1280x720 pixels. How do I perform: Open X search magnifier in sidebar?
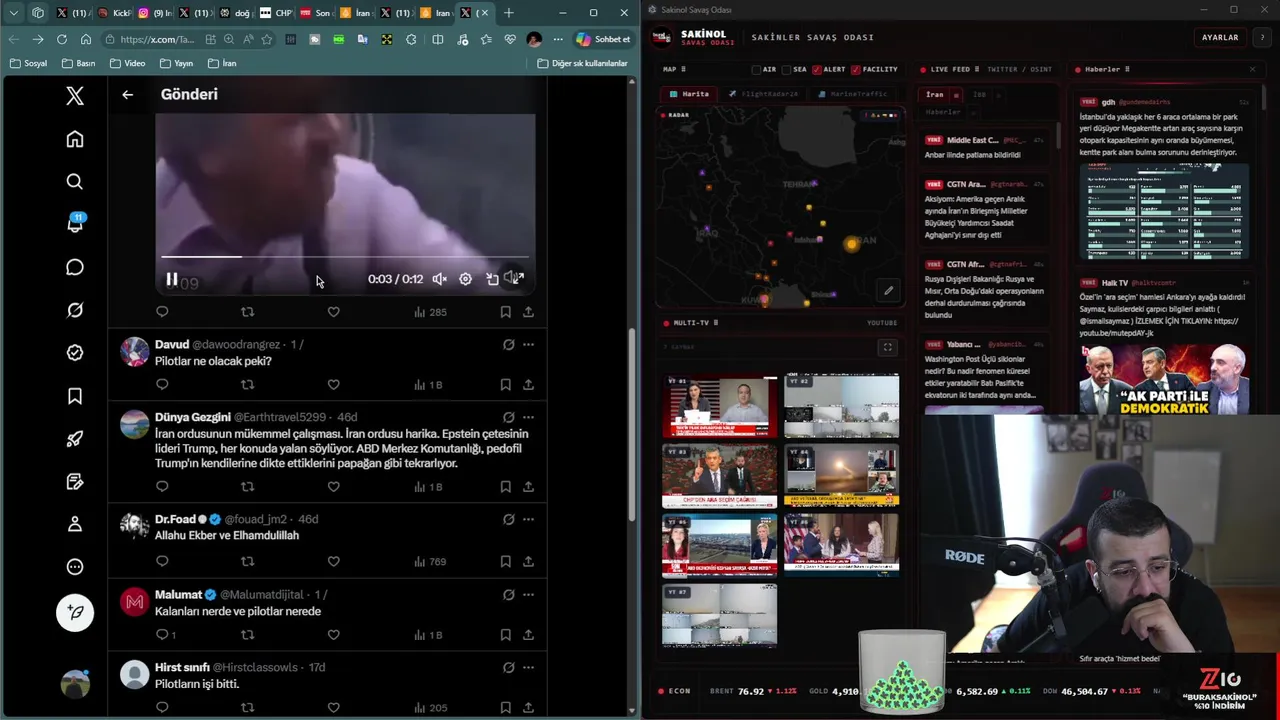(75, 182)
